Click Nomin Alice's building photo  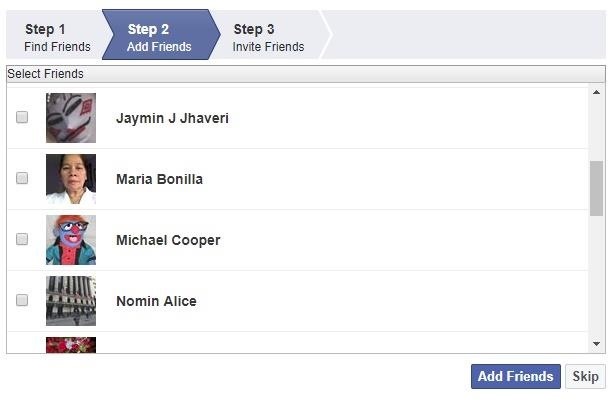[x=71, y=301]
